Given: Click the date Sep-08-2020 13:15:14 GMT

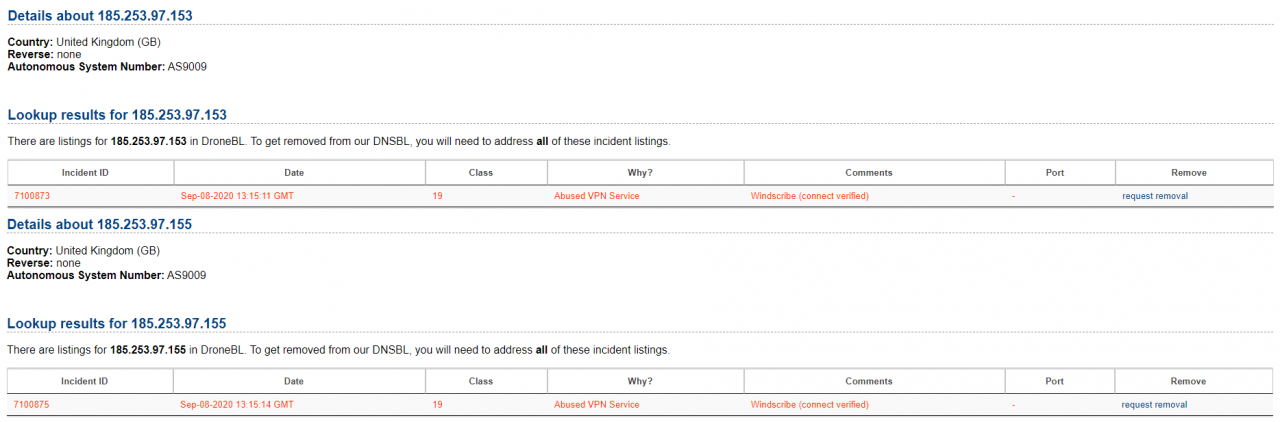Looking at the screenshot, I should pos(236,405).
